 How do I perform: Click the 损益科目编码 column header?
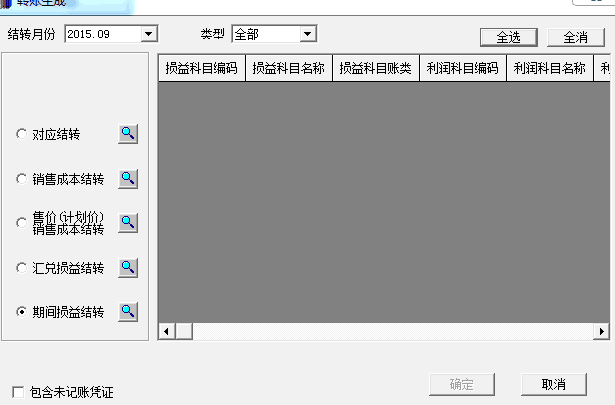(202, 68)
